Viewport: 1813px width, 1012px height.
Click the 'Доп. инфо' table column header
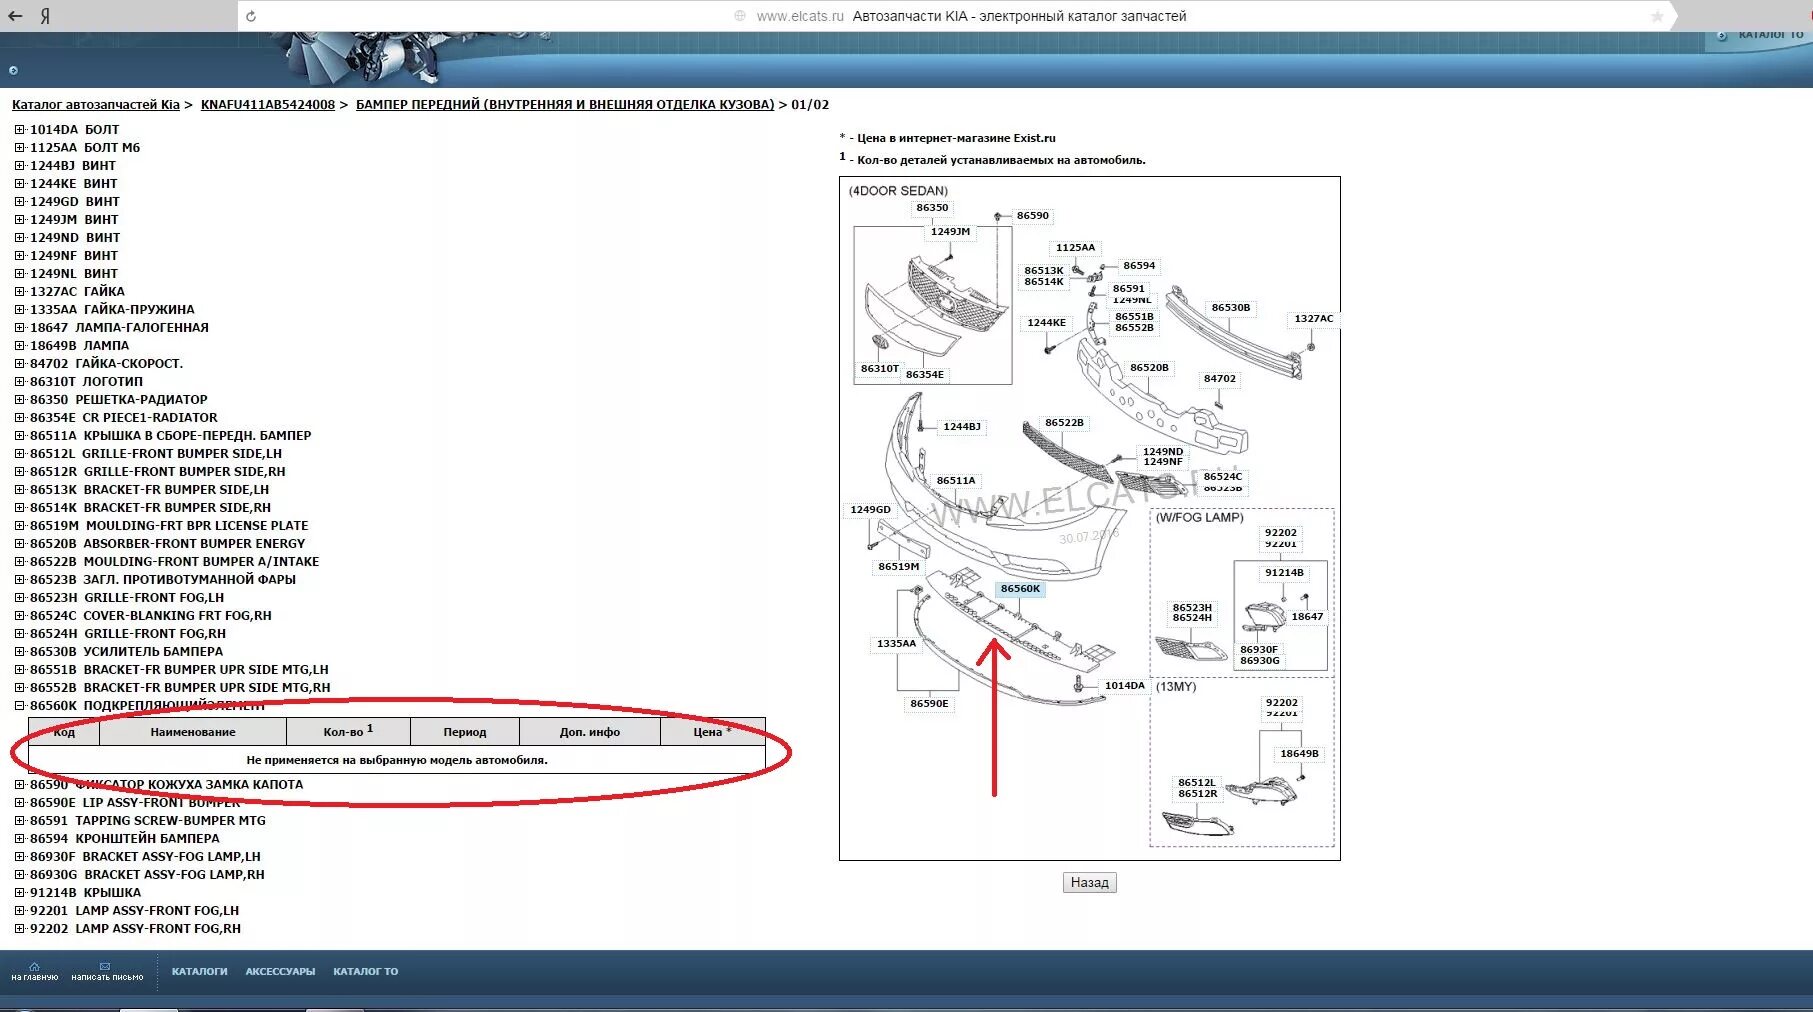pyautogui.click(x=590, y=732)
